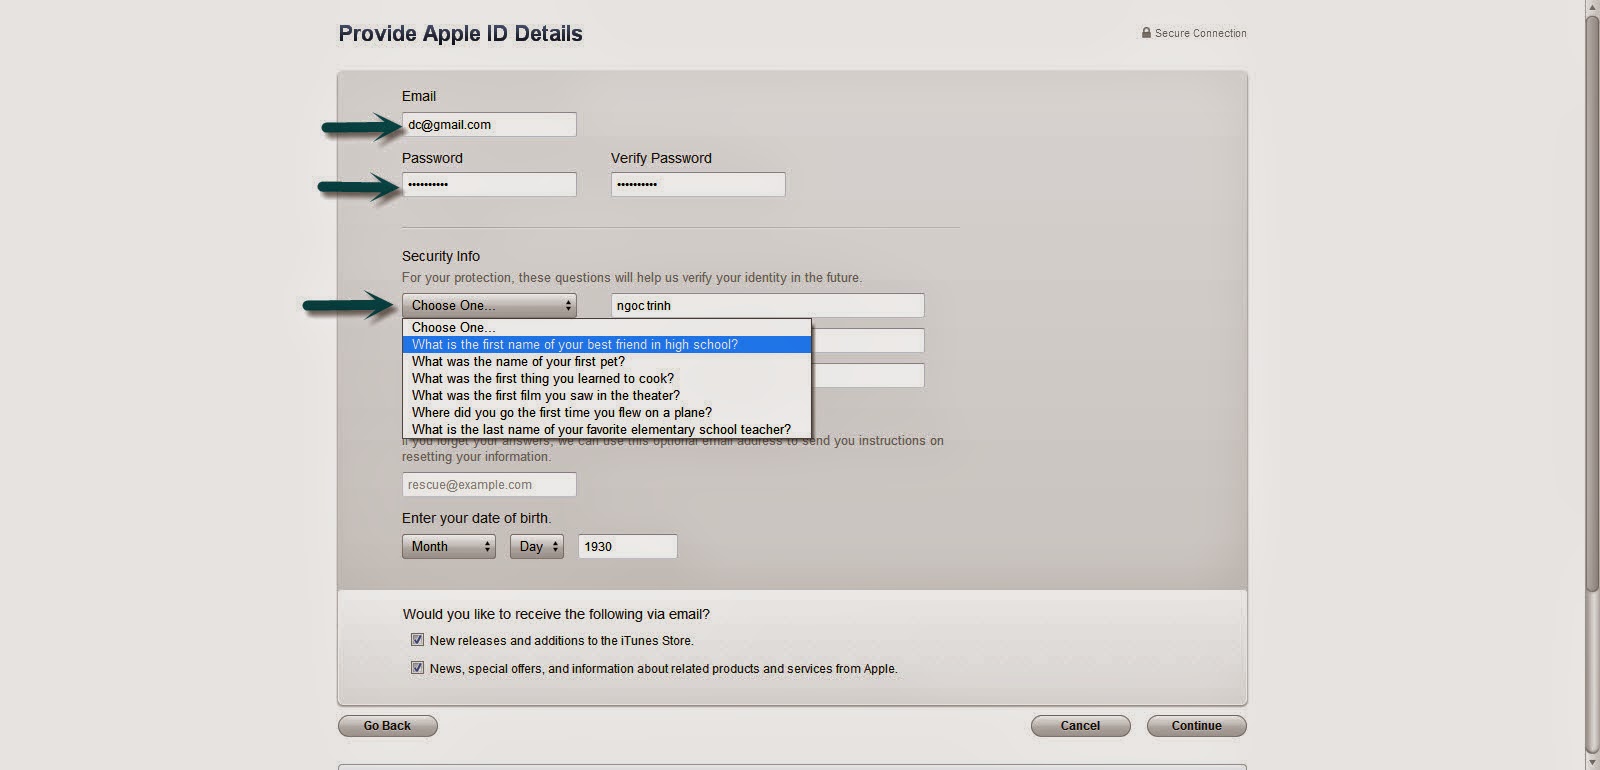Uncheck News, special offers checkbox

pyautogui.click(x=417, y=668)
